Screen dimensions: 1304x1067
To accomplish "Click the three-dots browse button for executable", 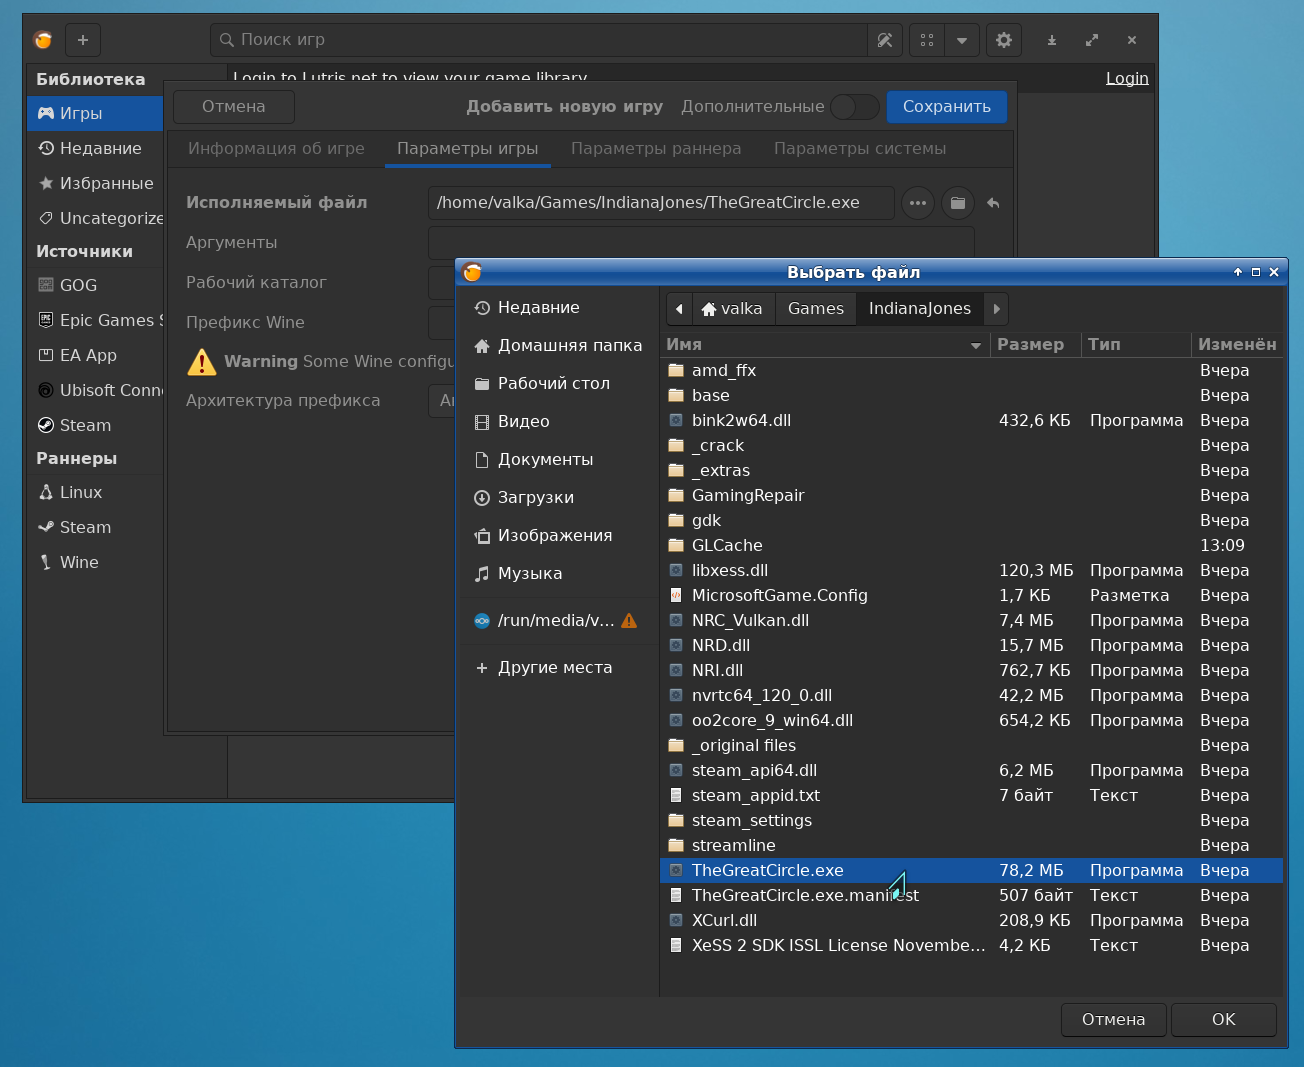I will (x=918, y=203).
